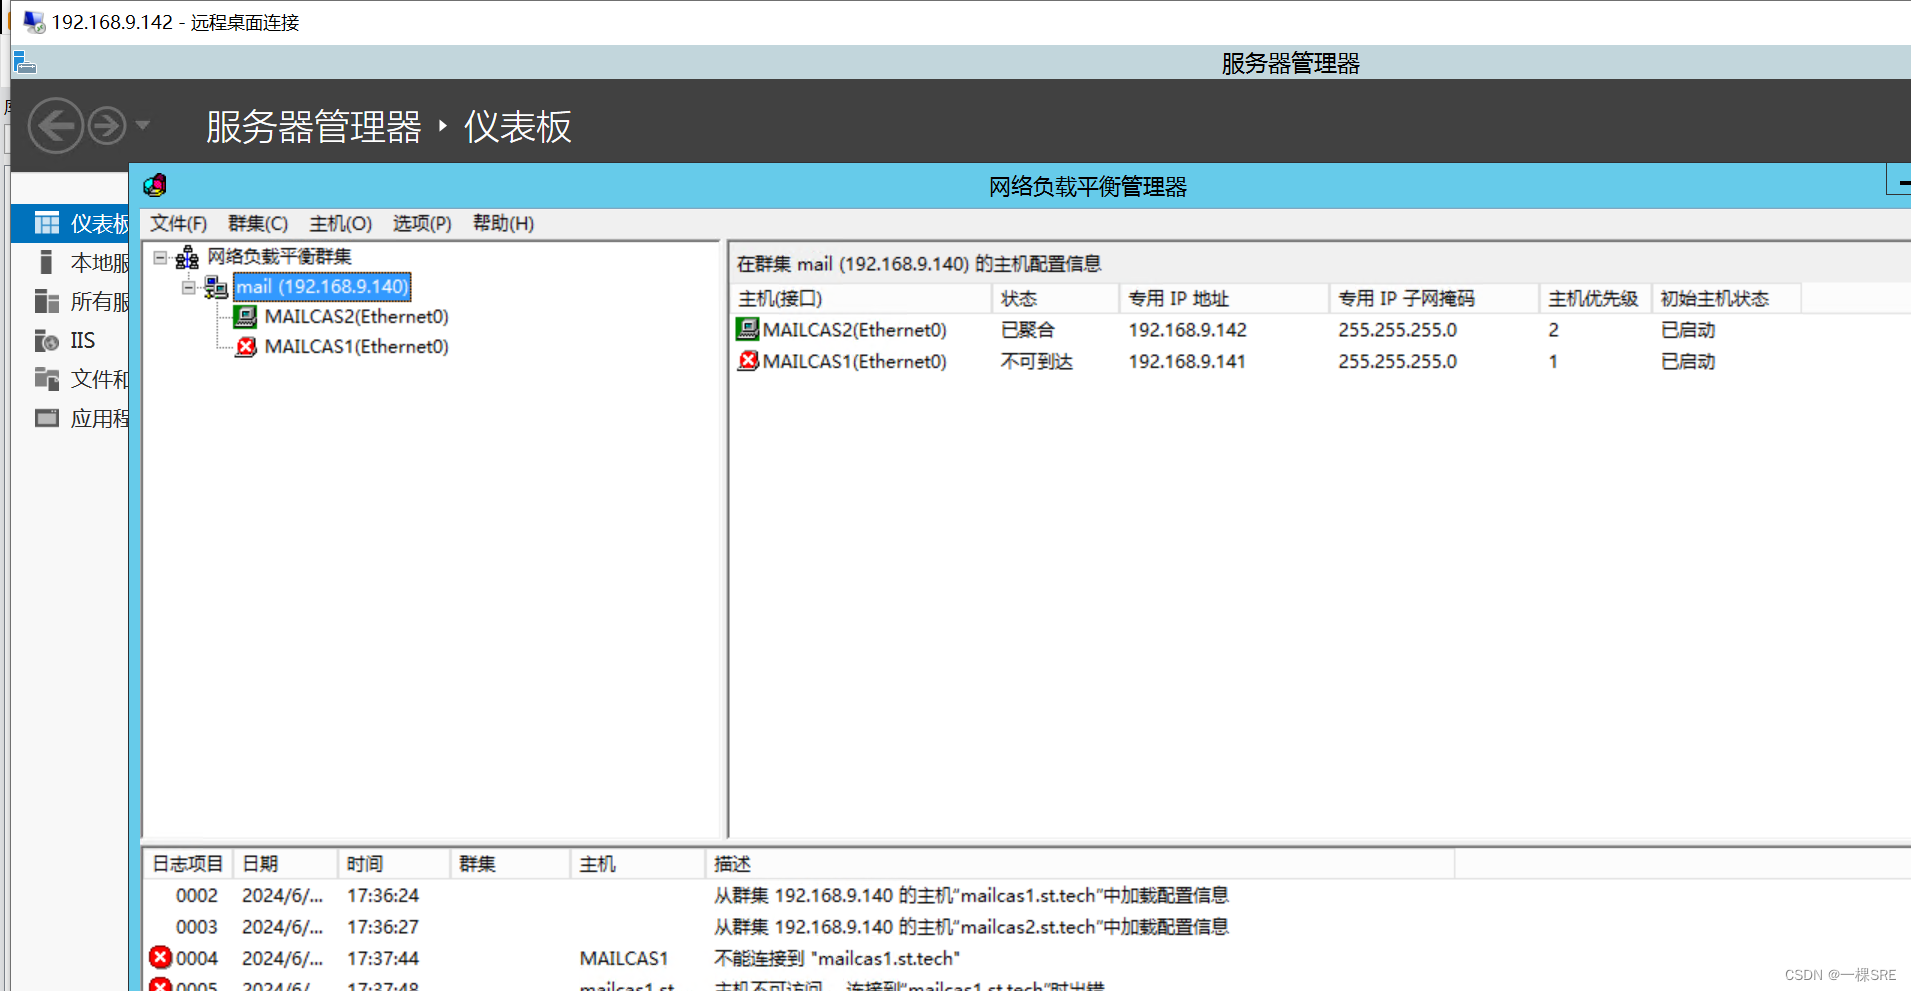The image size is (1911, 991).
Task: Select the 仪表板 sidebar item
Action: click(70, 223)
